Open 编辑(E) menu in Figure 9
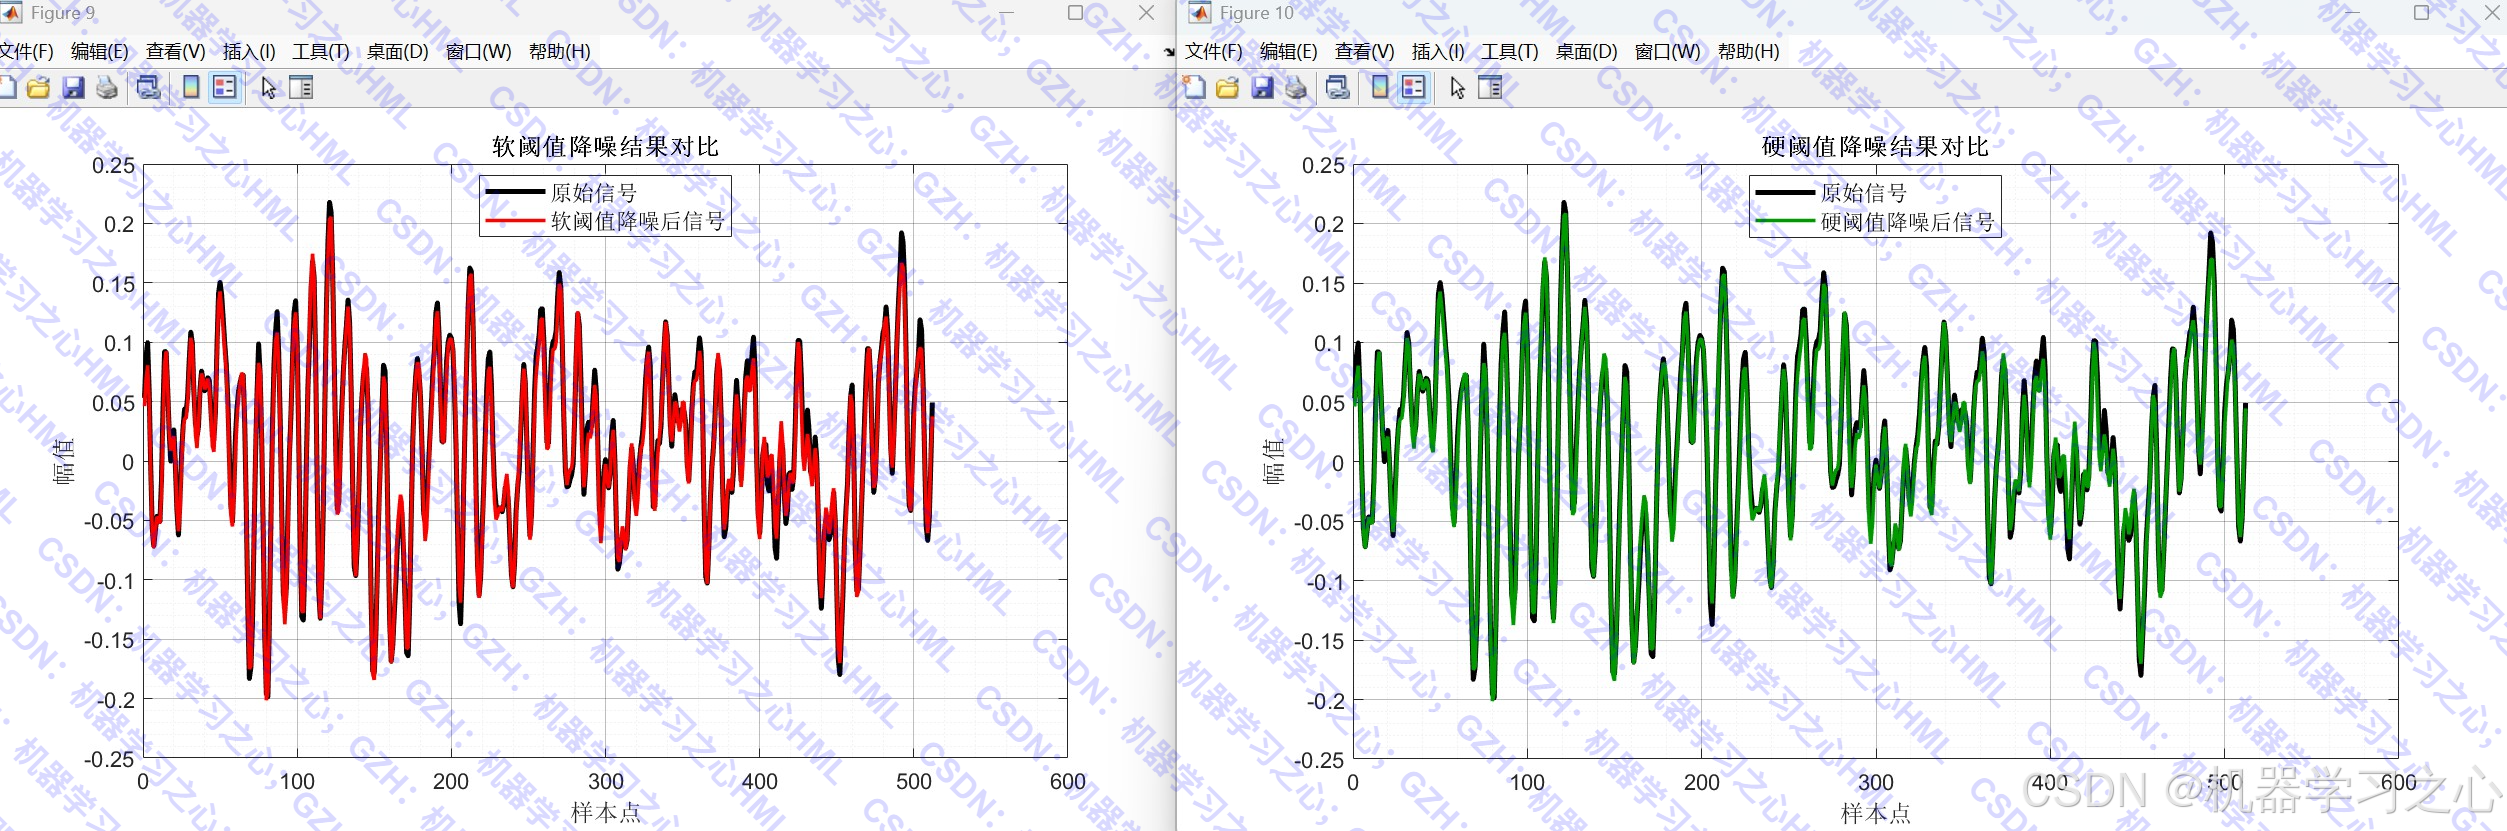Viewport: 2507px width, 831px height. click(100, 52)
